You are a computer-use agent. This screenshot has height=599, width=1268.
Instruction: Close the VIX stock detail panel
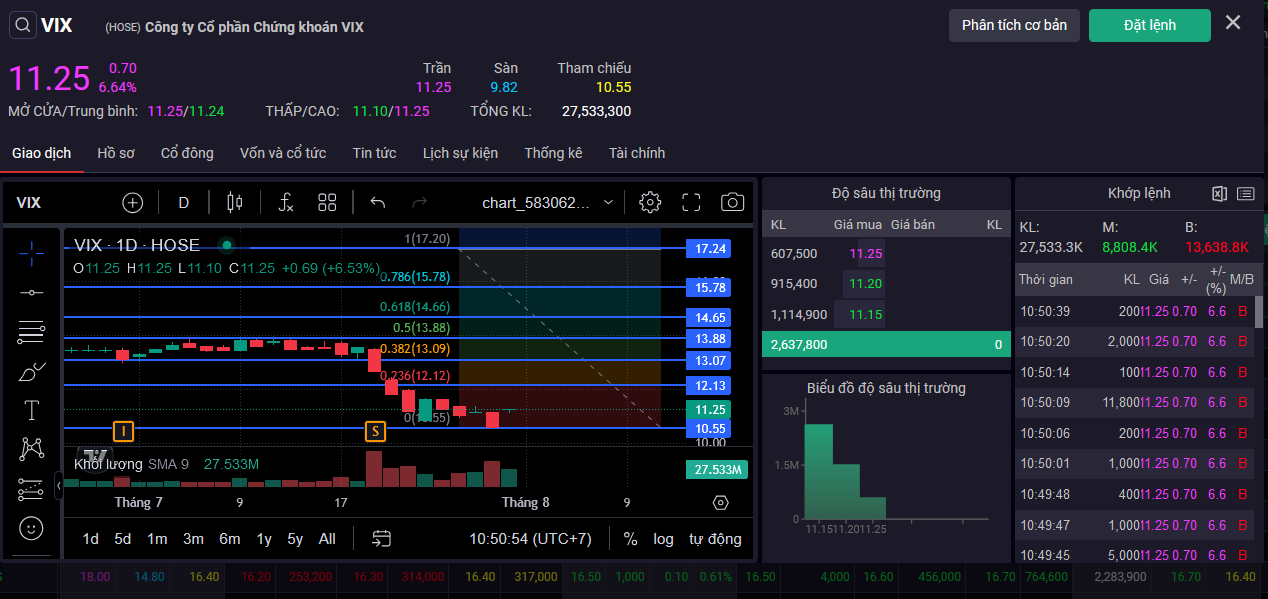click(x=1233, y=23)
